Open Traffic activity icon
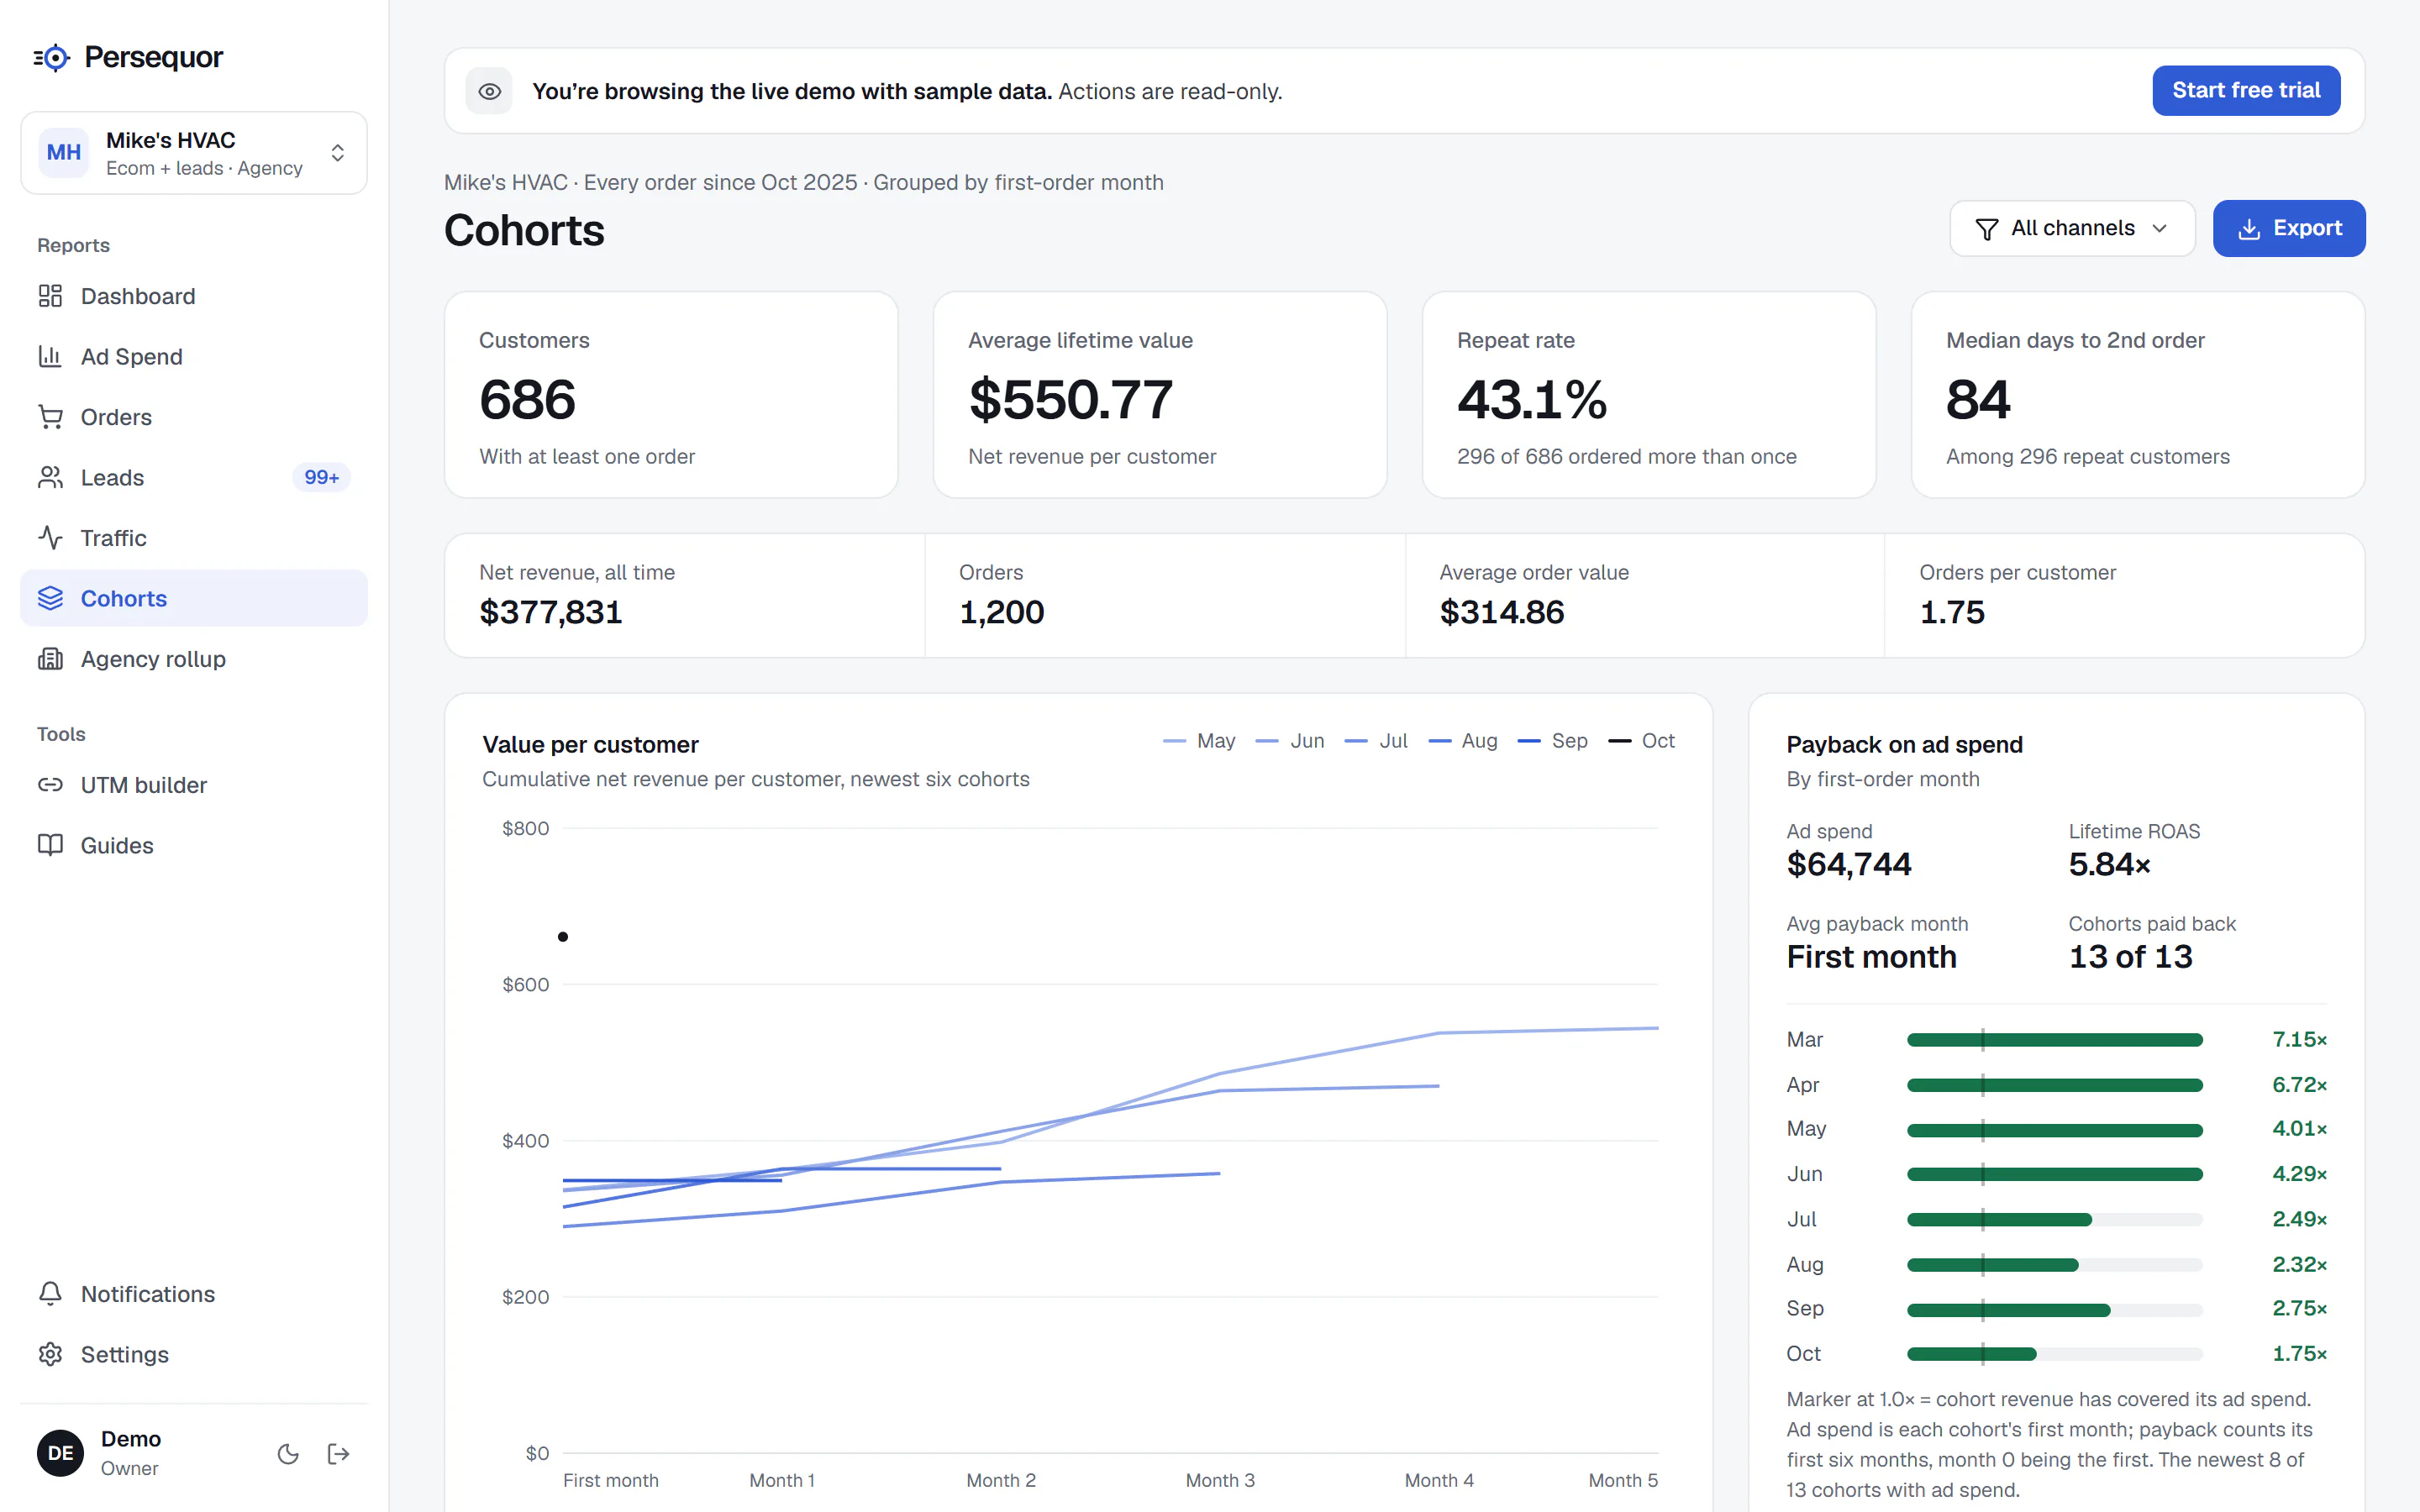The image size is (2420, 1512). [x=50, y=538]
